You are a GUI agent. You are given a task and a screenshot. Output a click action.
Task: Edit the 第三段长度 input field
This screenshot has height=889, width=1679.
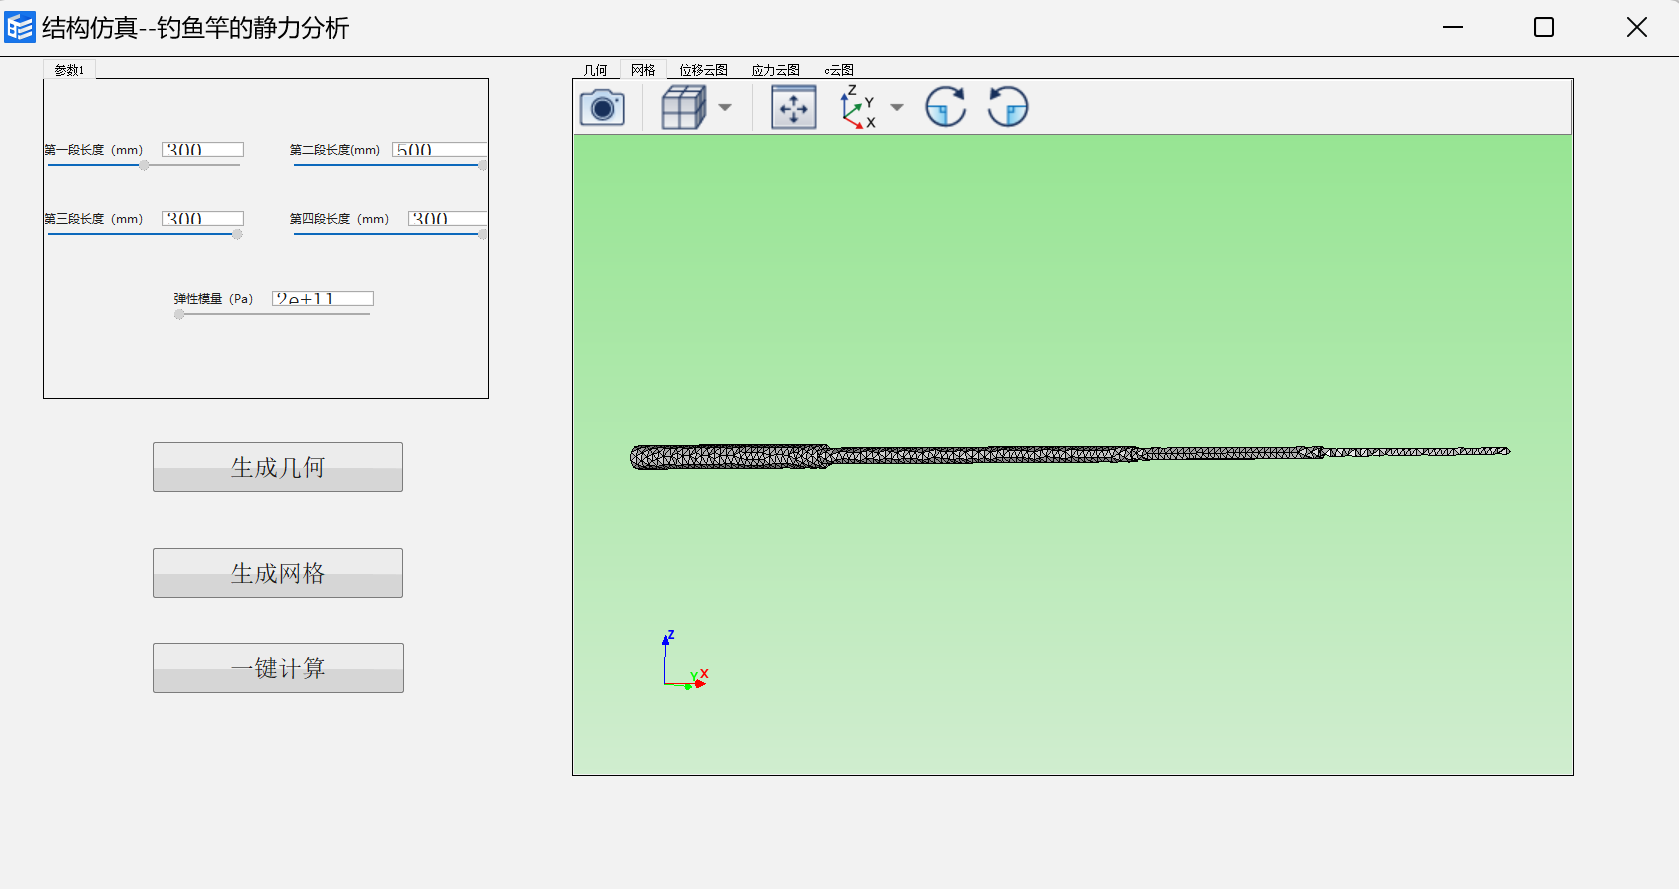[203, 219]
